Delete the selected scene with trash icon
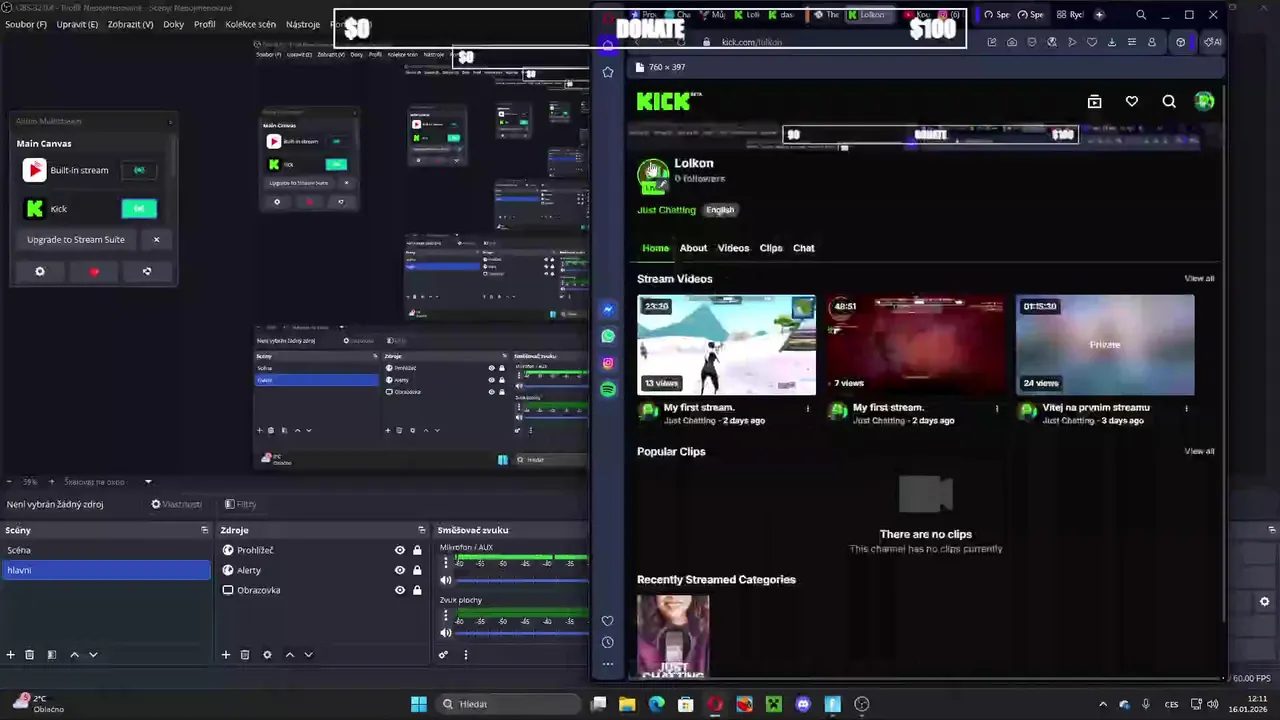The width and height of the screenshot is (1280, 720). (30, 655)
